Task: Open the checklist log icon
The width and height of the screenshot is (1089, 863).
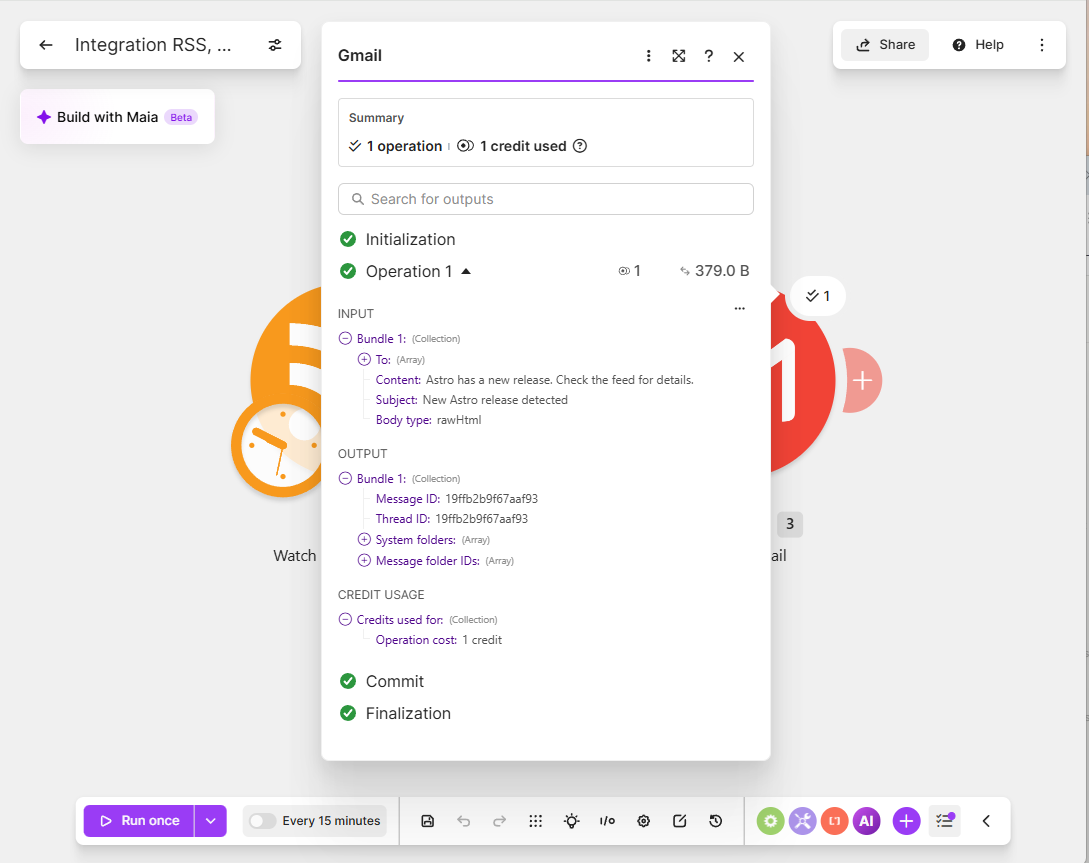Action: (x=945, y=821)
